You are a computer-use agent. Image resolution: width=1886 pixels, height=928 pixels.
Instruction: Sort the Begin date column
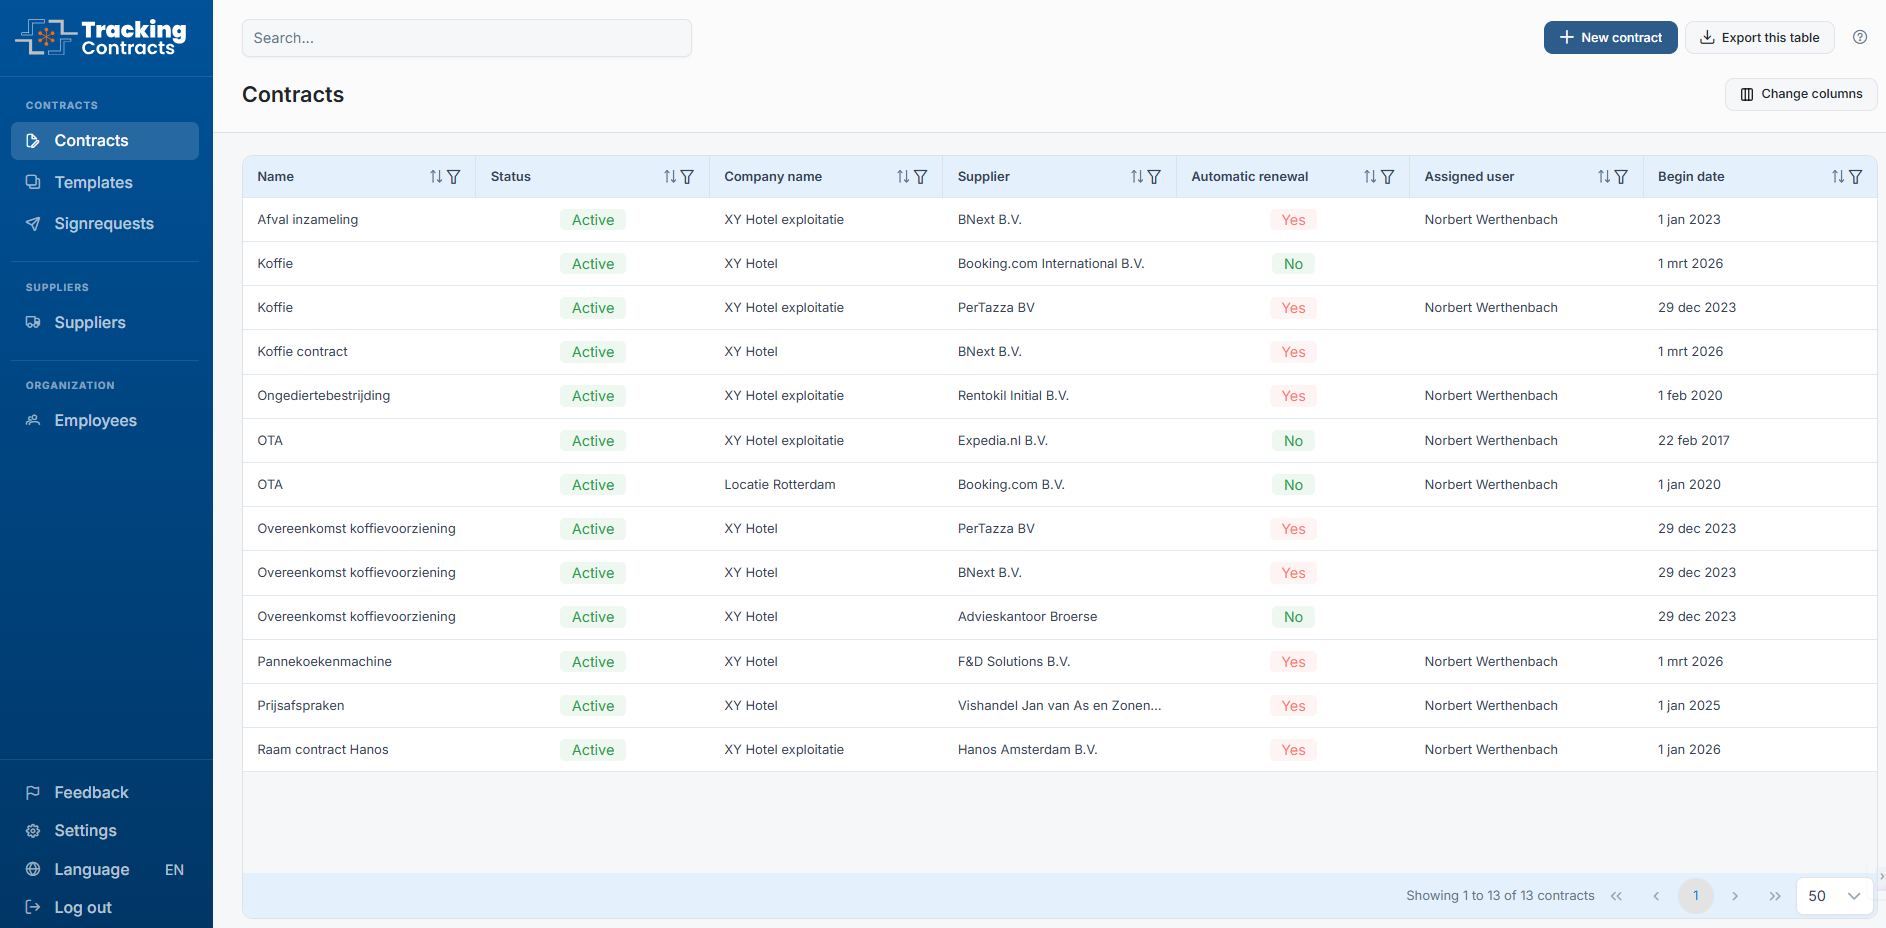click(x=1838, y=177)
